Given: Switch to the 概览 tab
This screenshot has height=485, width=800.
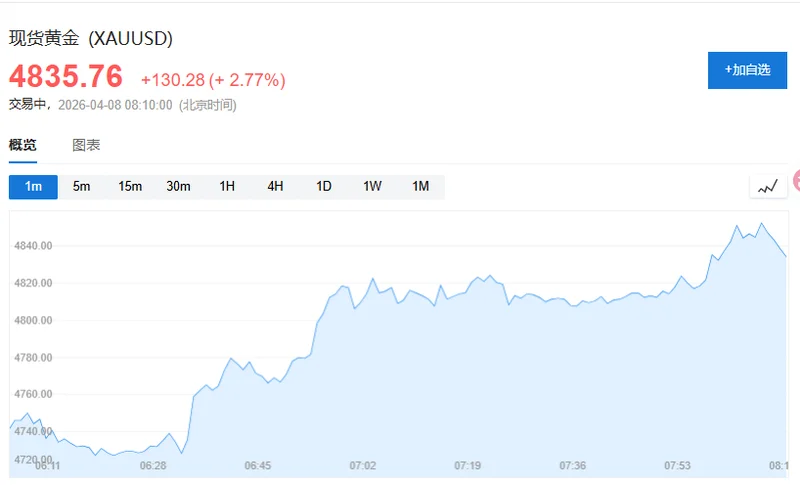Looking at the screenshot, I should pos(23,145).
